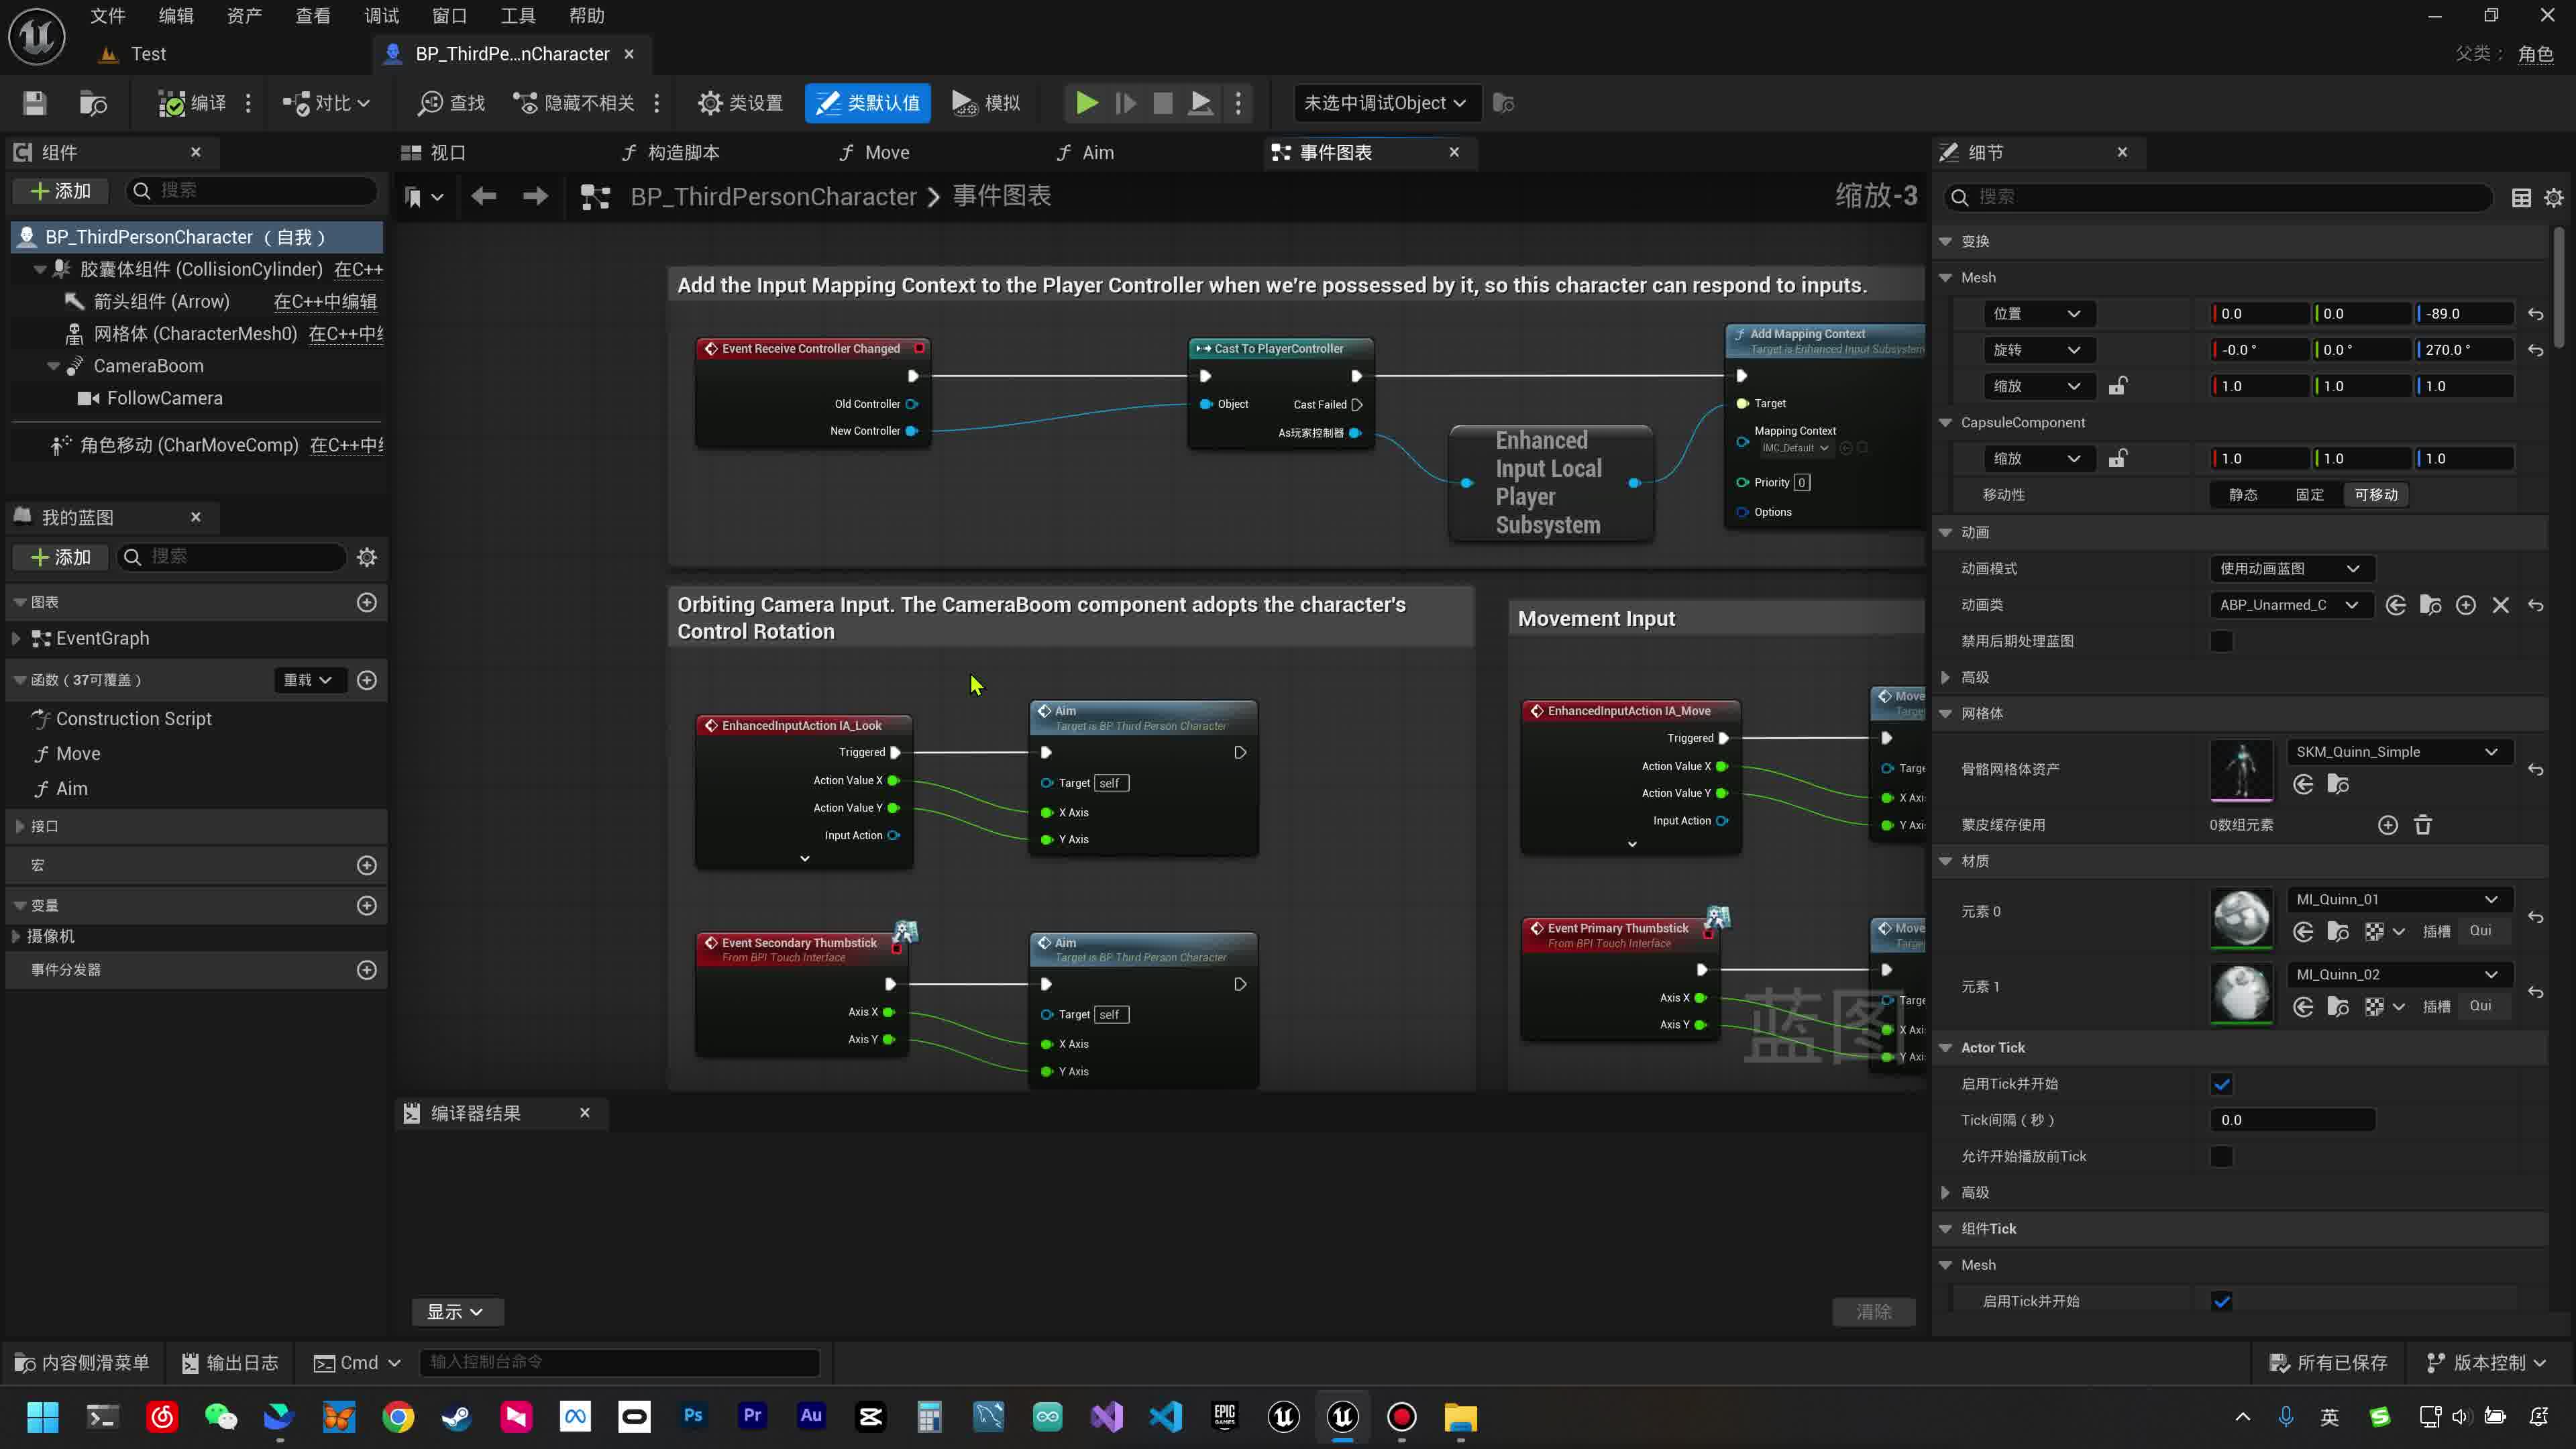
Task: Browse to MI_Quinn_01 material in content browser
Action: [2338, 932]
